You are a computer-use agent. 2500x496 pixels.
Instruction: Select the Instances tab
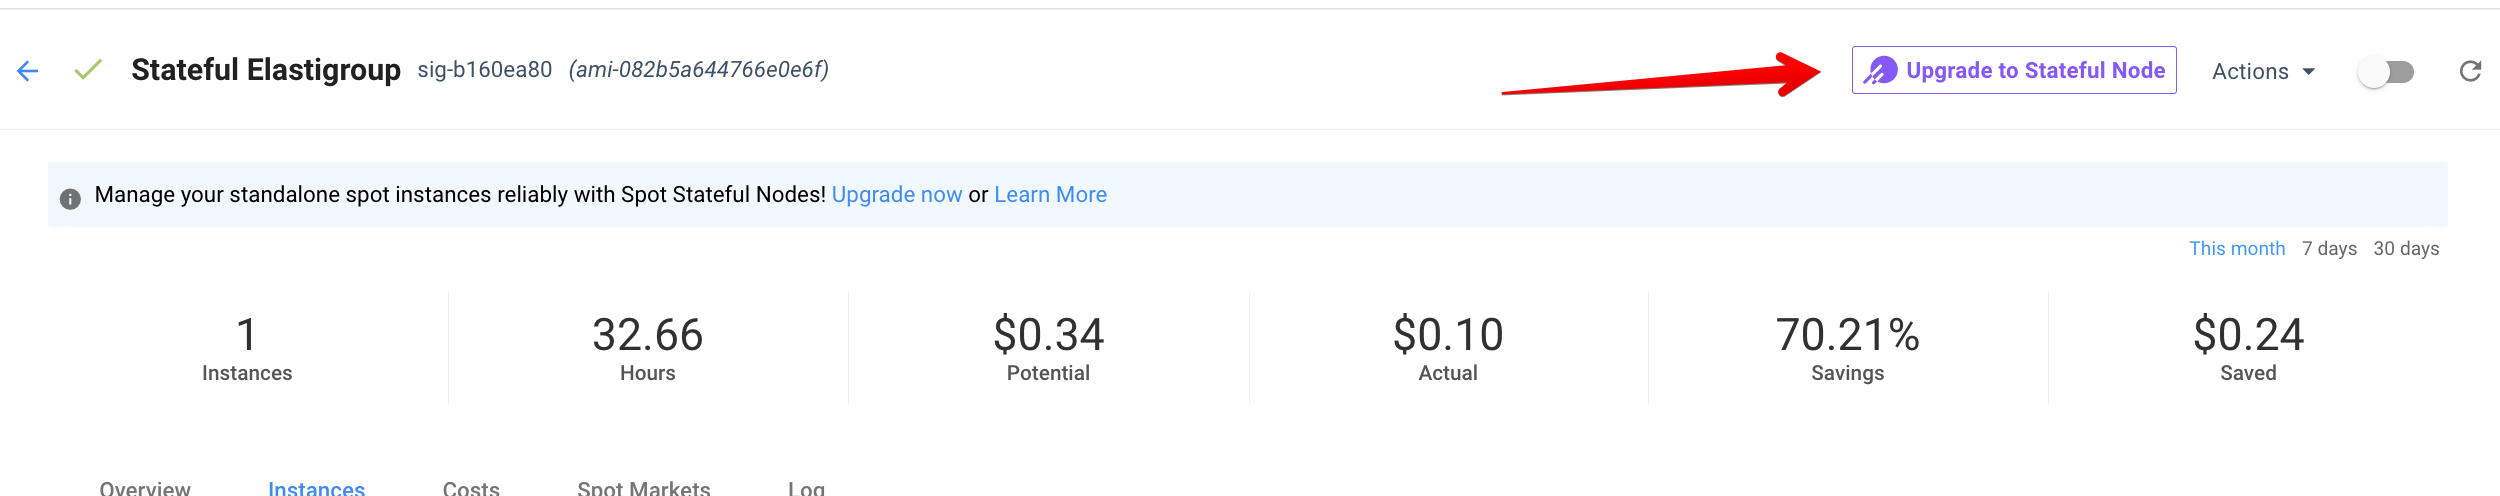tap(316, 488)
